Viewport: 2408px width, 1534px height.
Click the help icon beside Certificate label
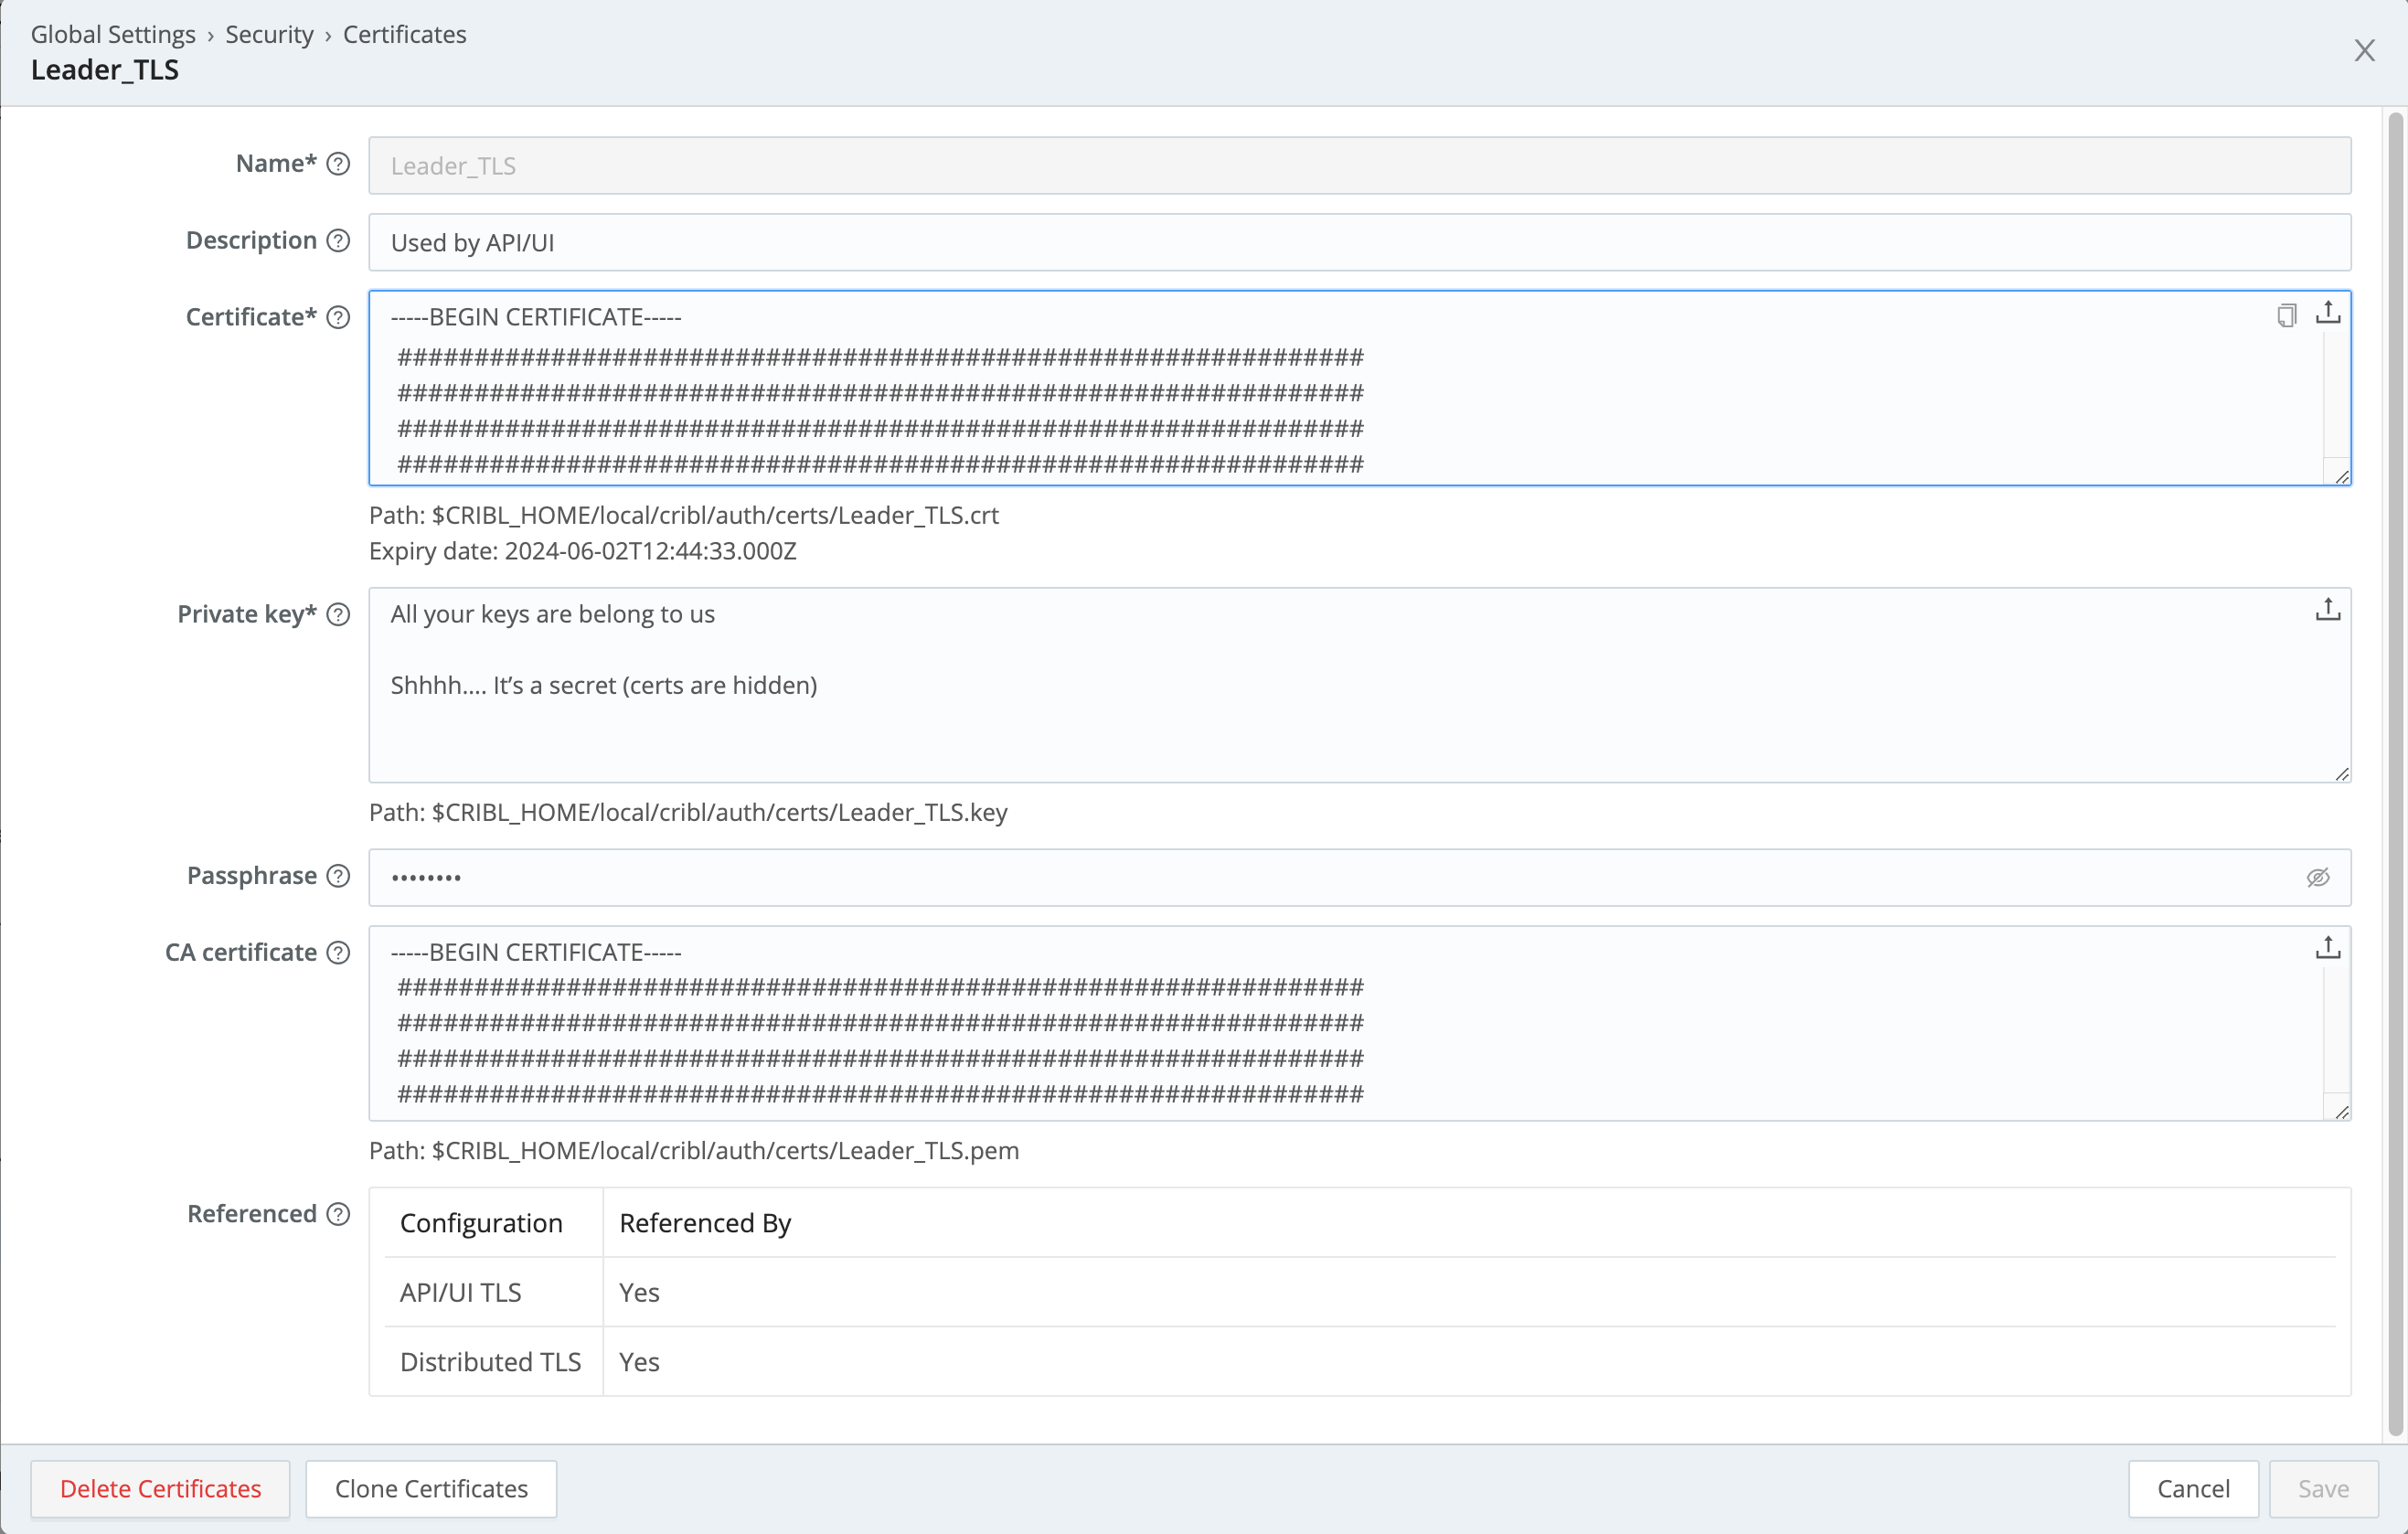[338, 318]
